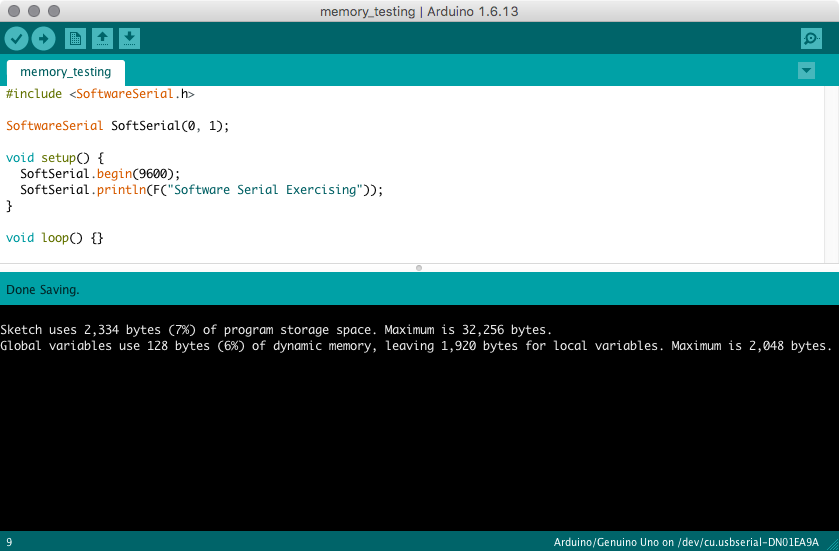Minimize the window using the yellow button
The height and width of the screenshot is (551, 839).
click(x=33, y=10)
